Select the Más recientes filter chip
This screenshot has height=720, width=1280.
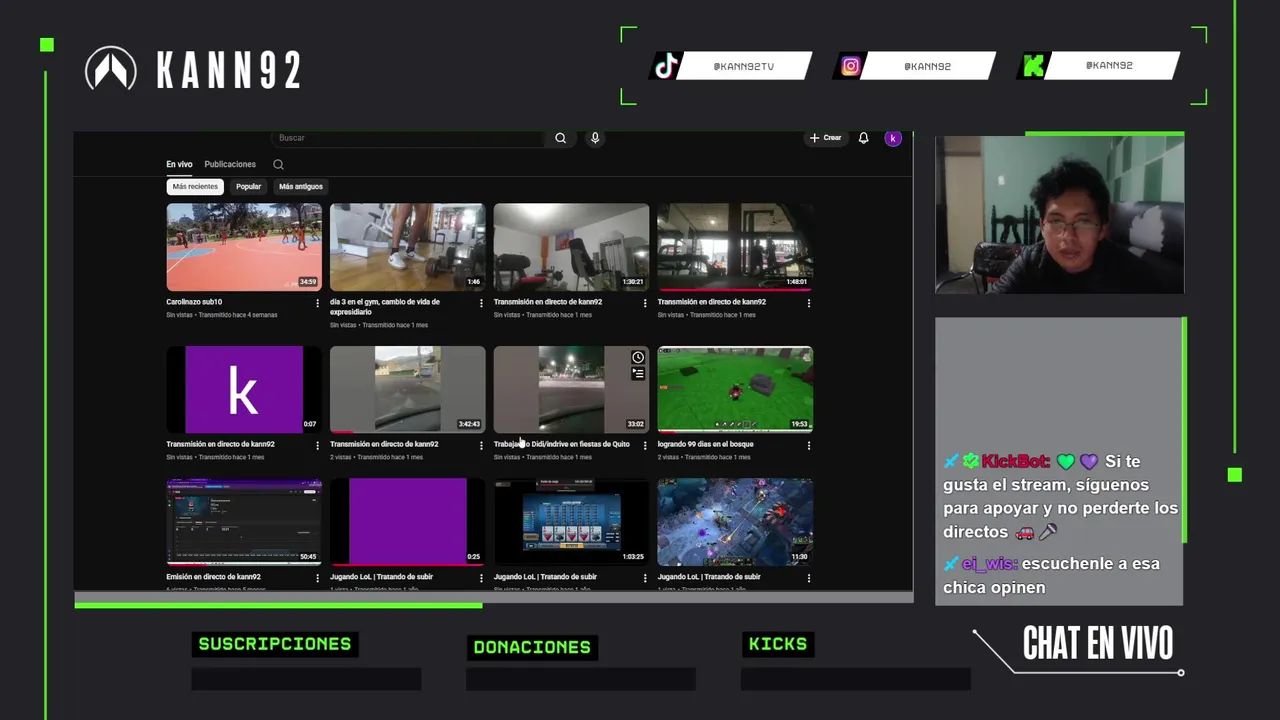[195, 186]
